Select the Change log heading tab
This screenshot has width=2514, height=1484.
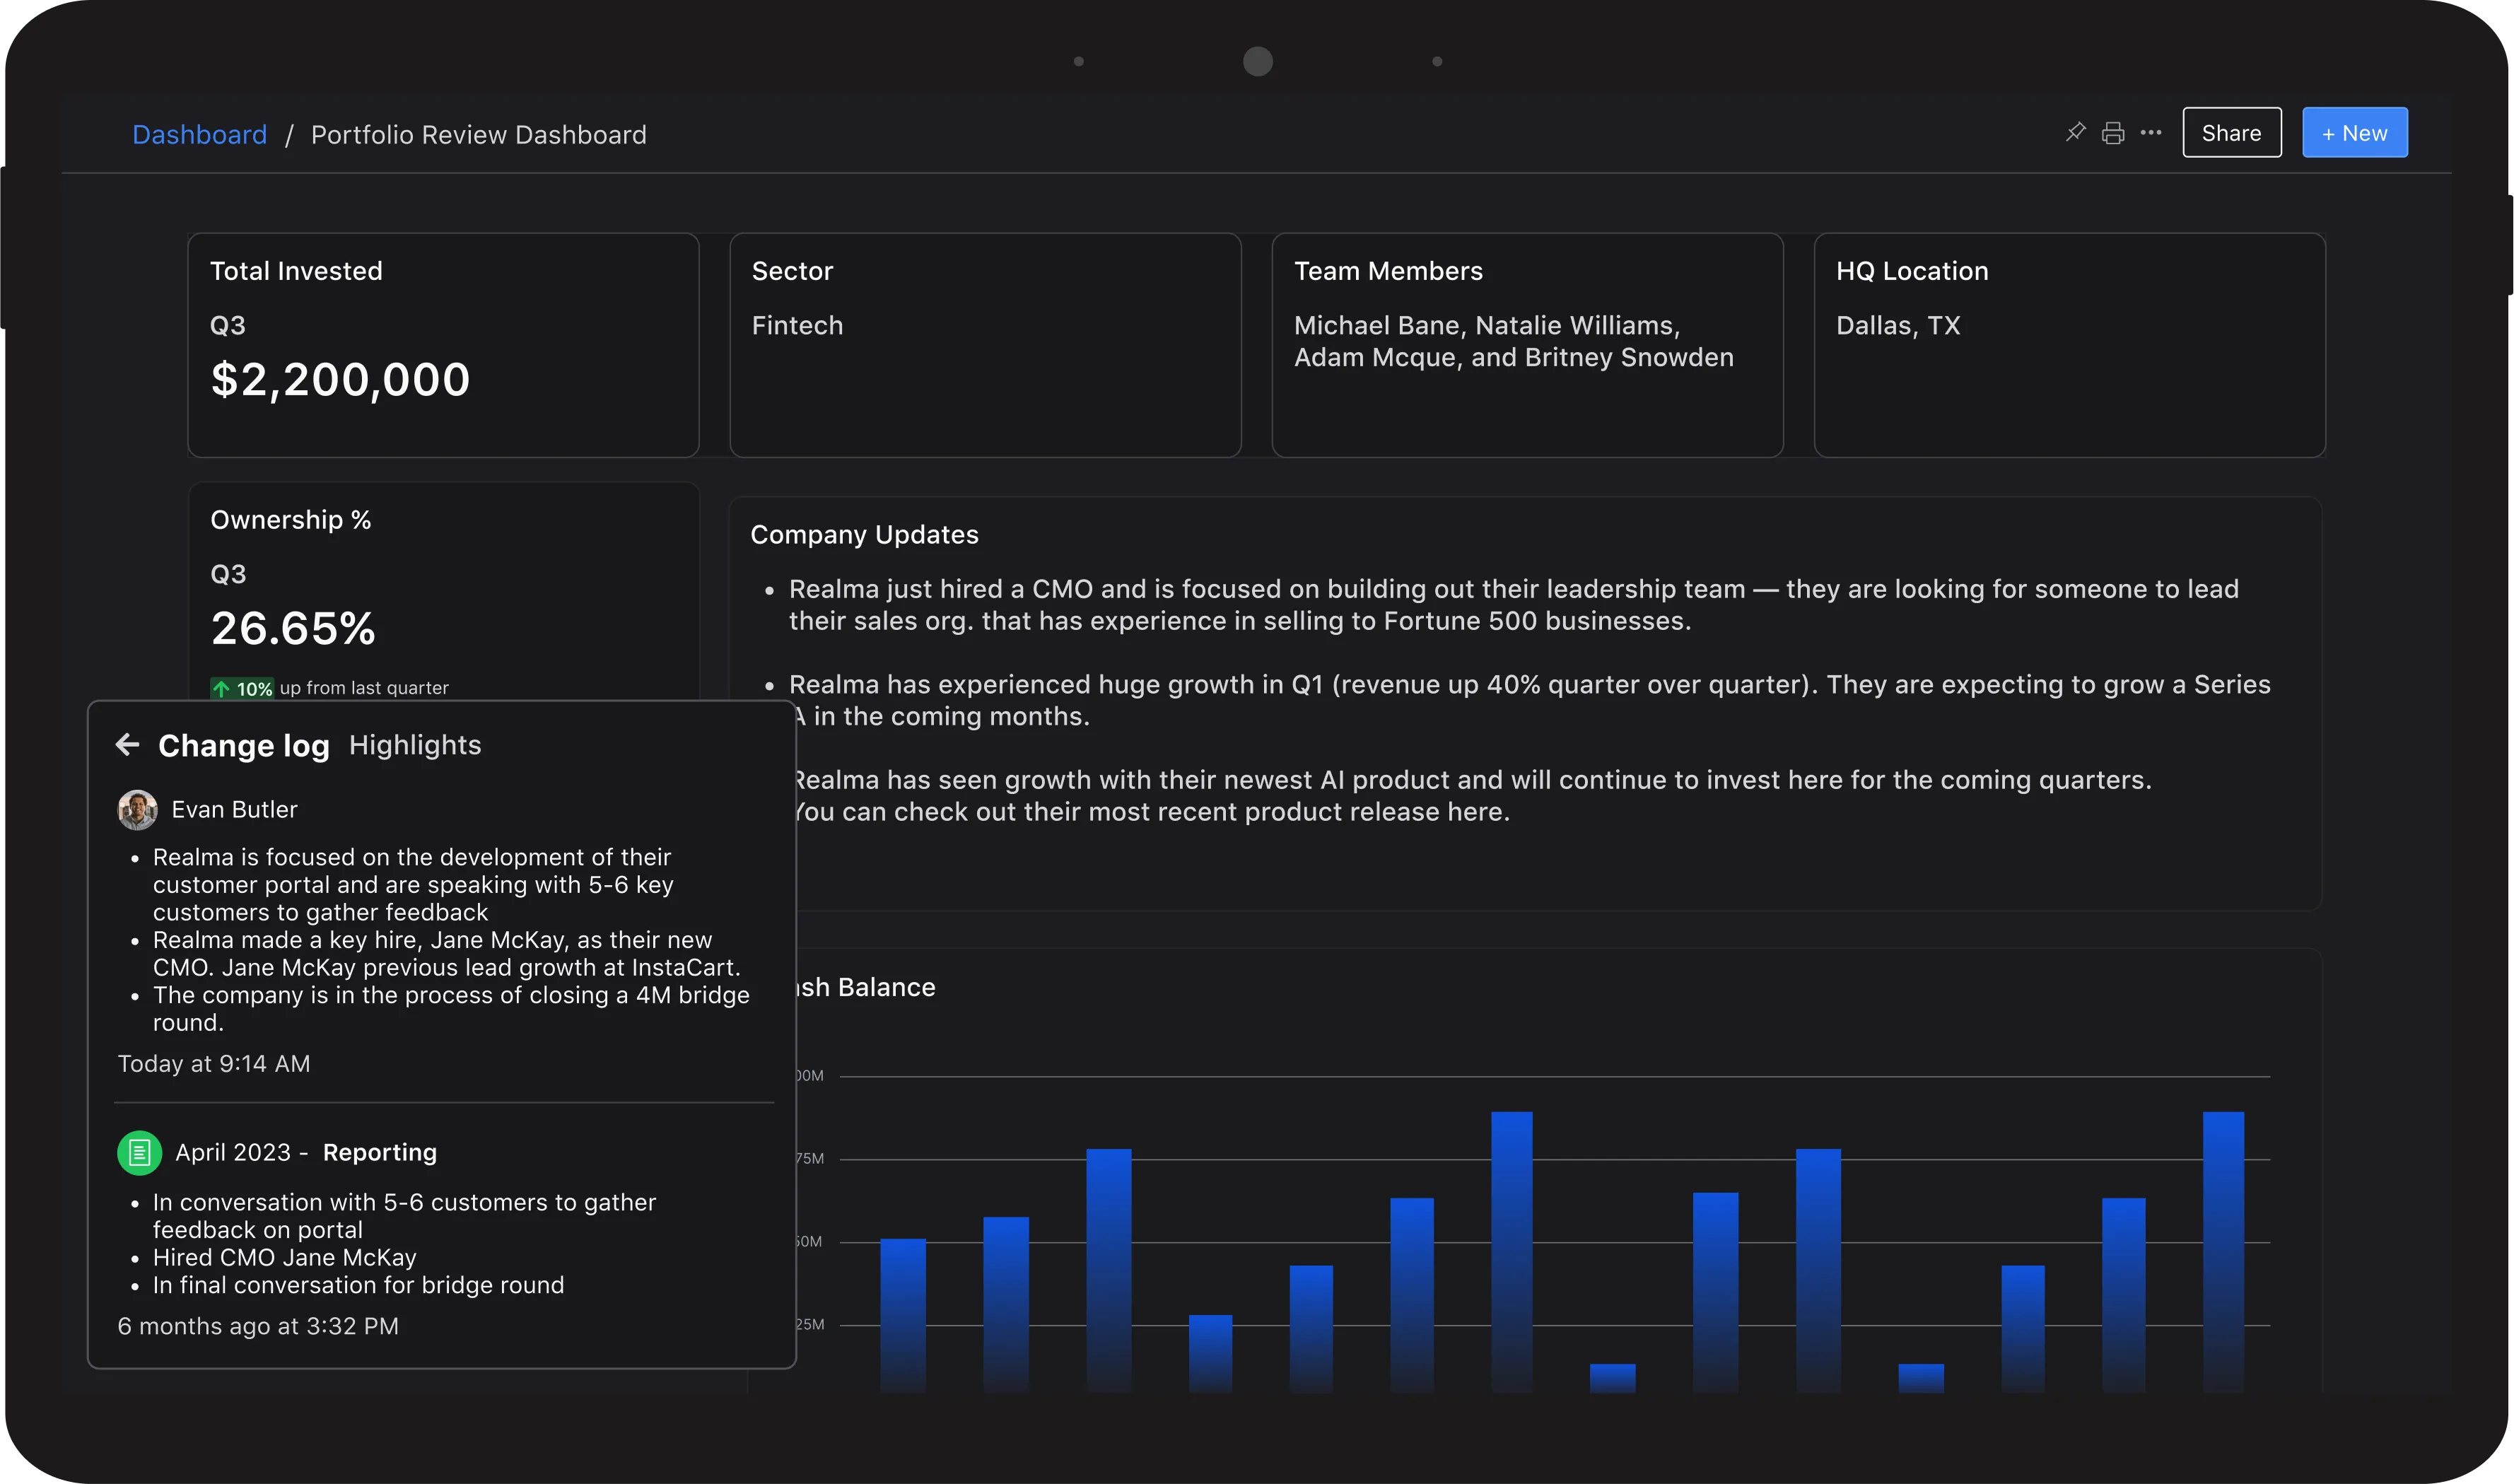coord(243,745)
